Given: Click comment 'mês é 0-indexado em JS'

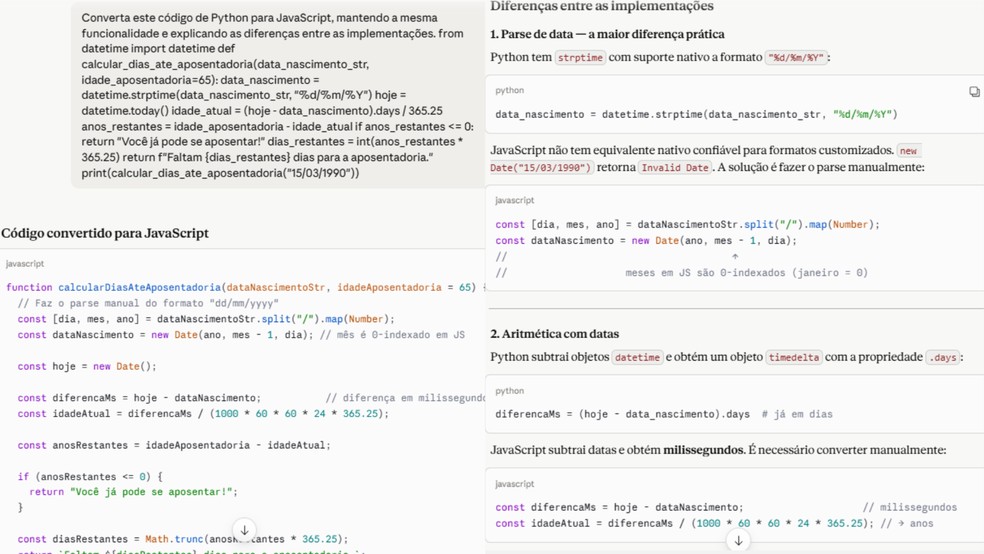Looking at the screenshot, I should pyautogui.click(x=392, y=335).
